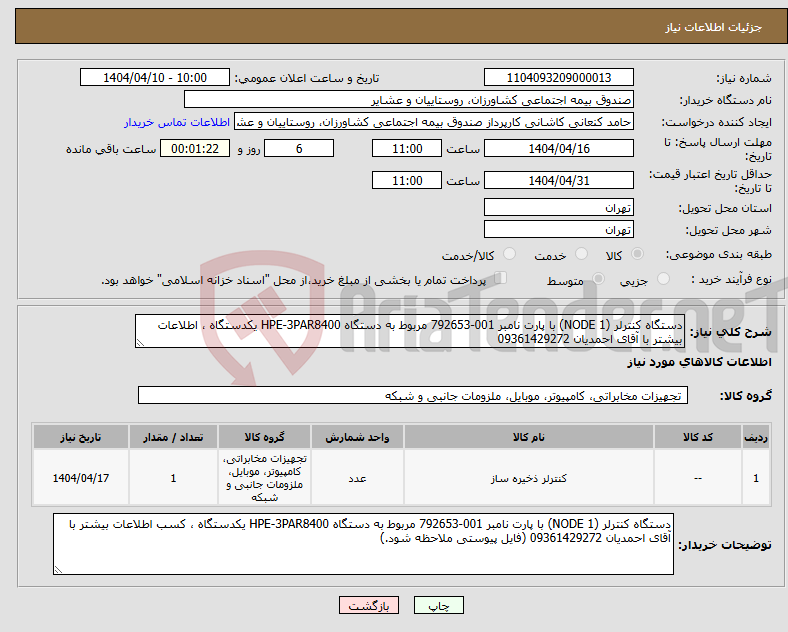Click the عدد unit cell
This screenshot has height=632, width=788.
357,478
